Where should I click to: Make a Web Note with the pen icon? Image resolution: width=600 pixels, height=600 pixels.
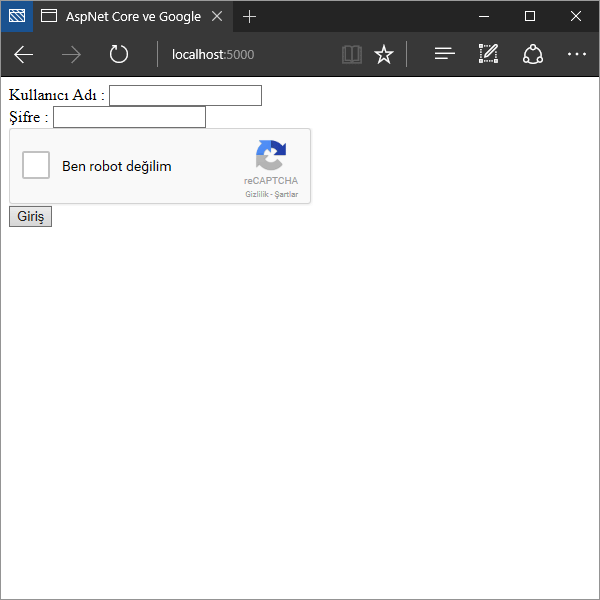point(488,54)
